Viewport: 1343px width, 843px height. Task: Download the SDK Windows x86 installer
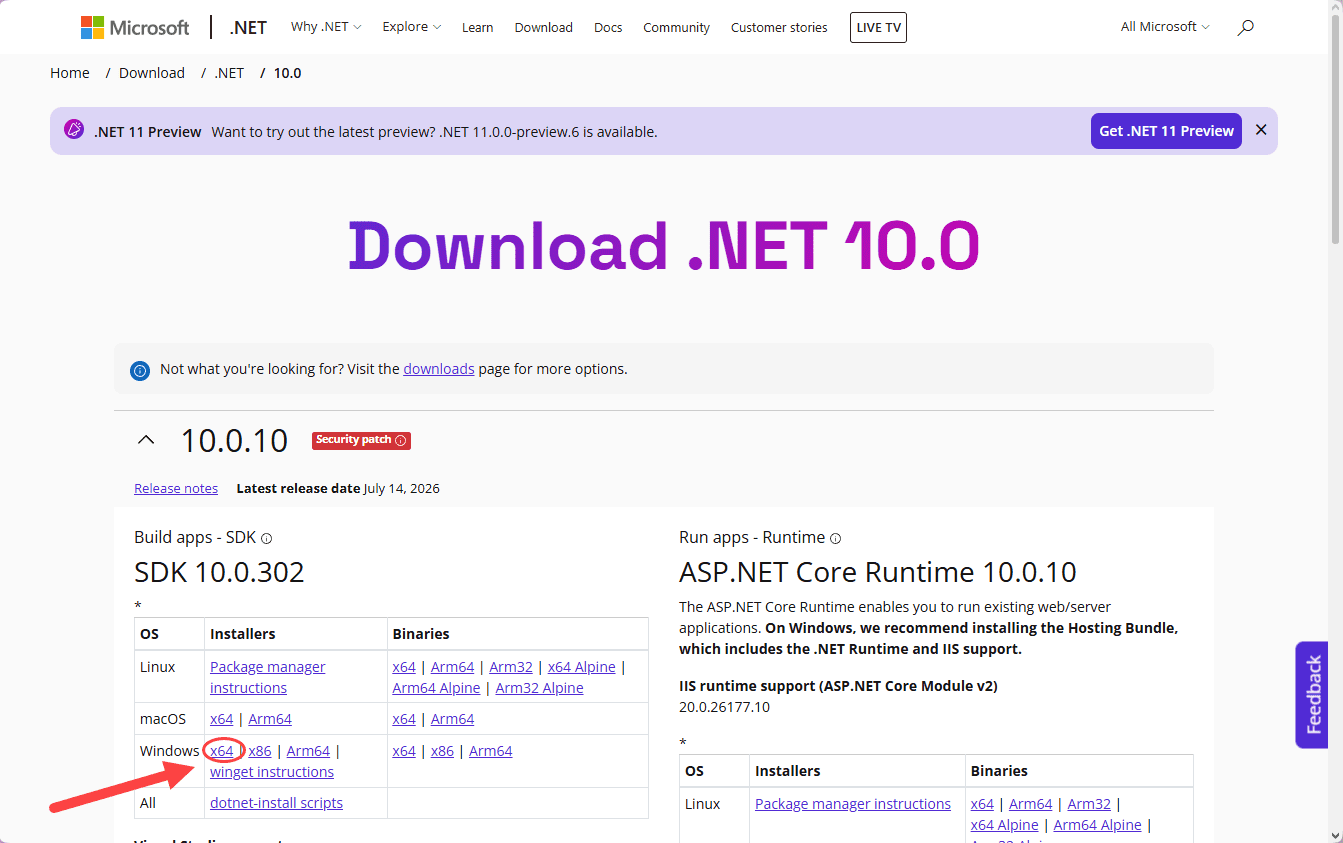coord(260,751)
